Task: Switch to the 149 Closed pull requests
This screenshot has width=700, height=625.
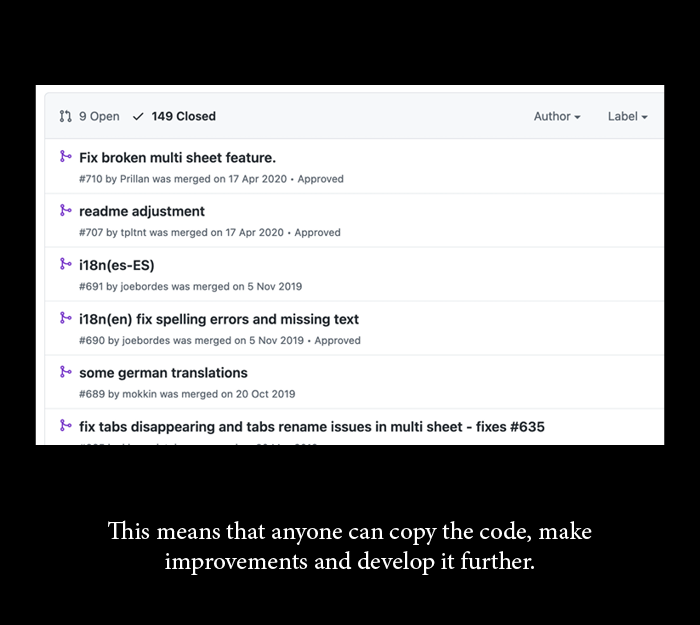Action: (174, 116)
